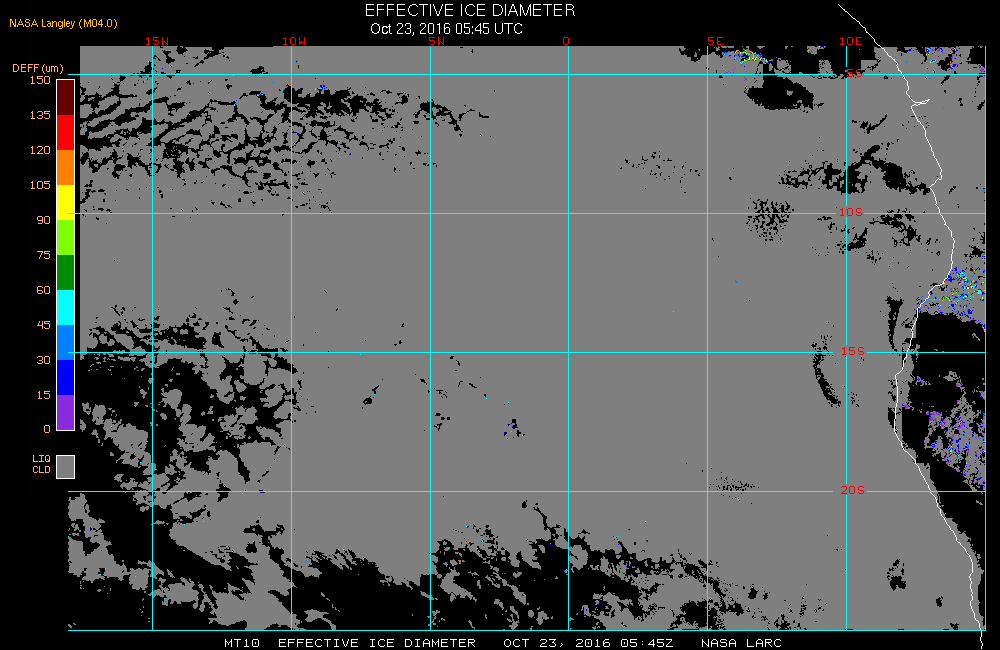Click the '75' scale value

coord(43,255)
